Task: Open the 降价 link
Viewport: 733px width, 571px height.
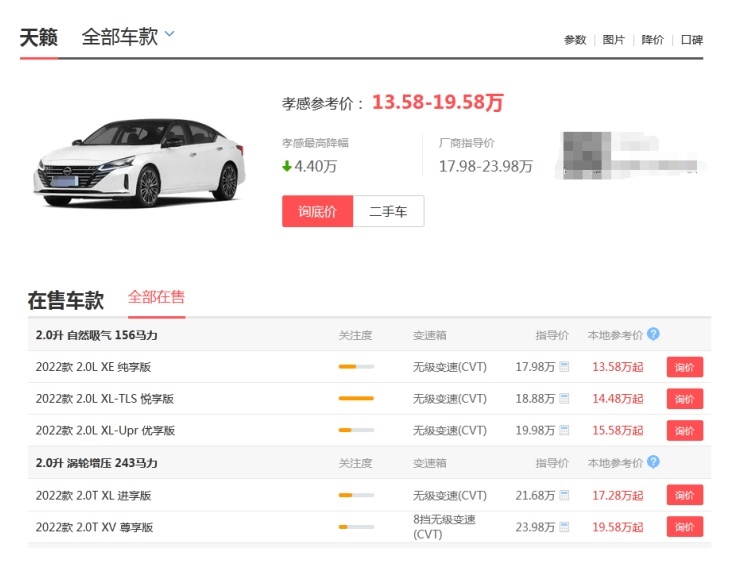Action: click(x=653, y=40)
